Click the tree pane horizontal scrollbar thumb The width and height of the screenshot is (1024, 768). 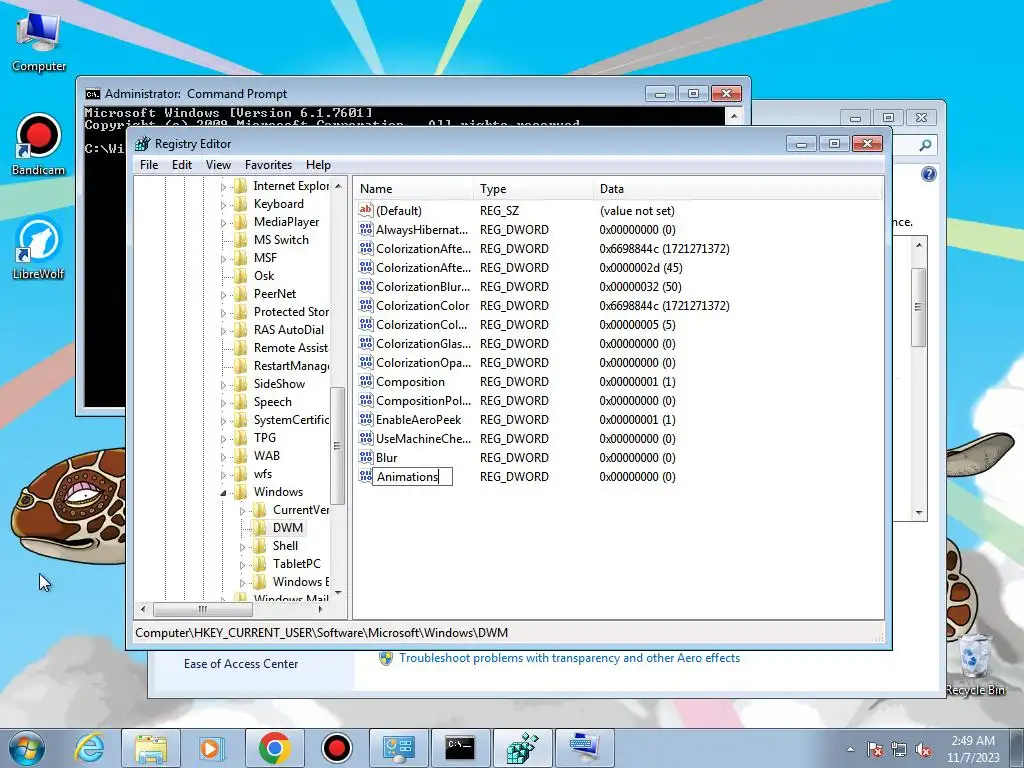pyautogui.click(x=202, y=609)
